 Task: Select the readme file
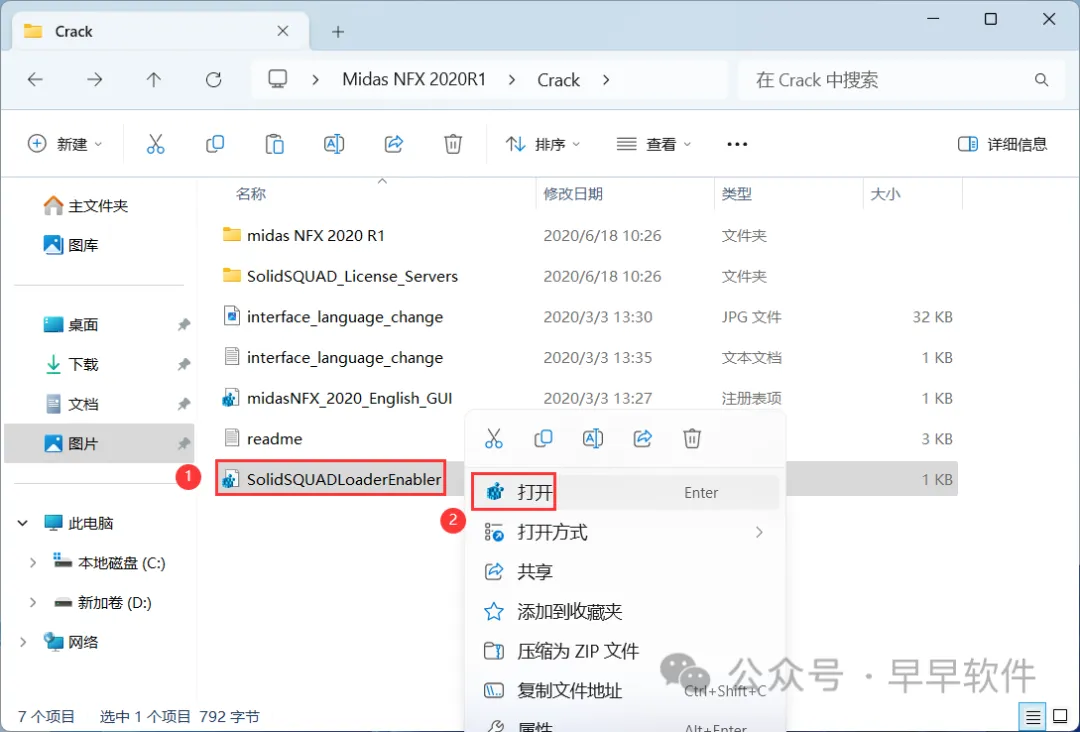(274, 439)
